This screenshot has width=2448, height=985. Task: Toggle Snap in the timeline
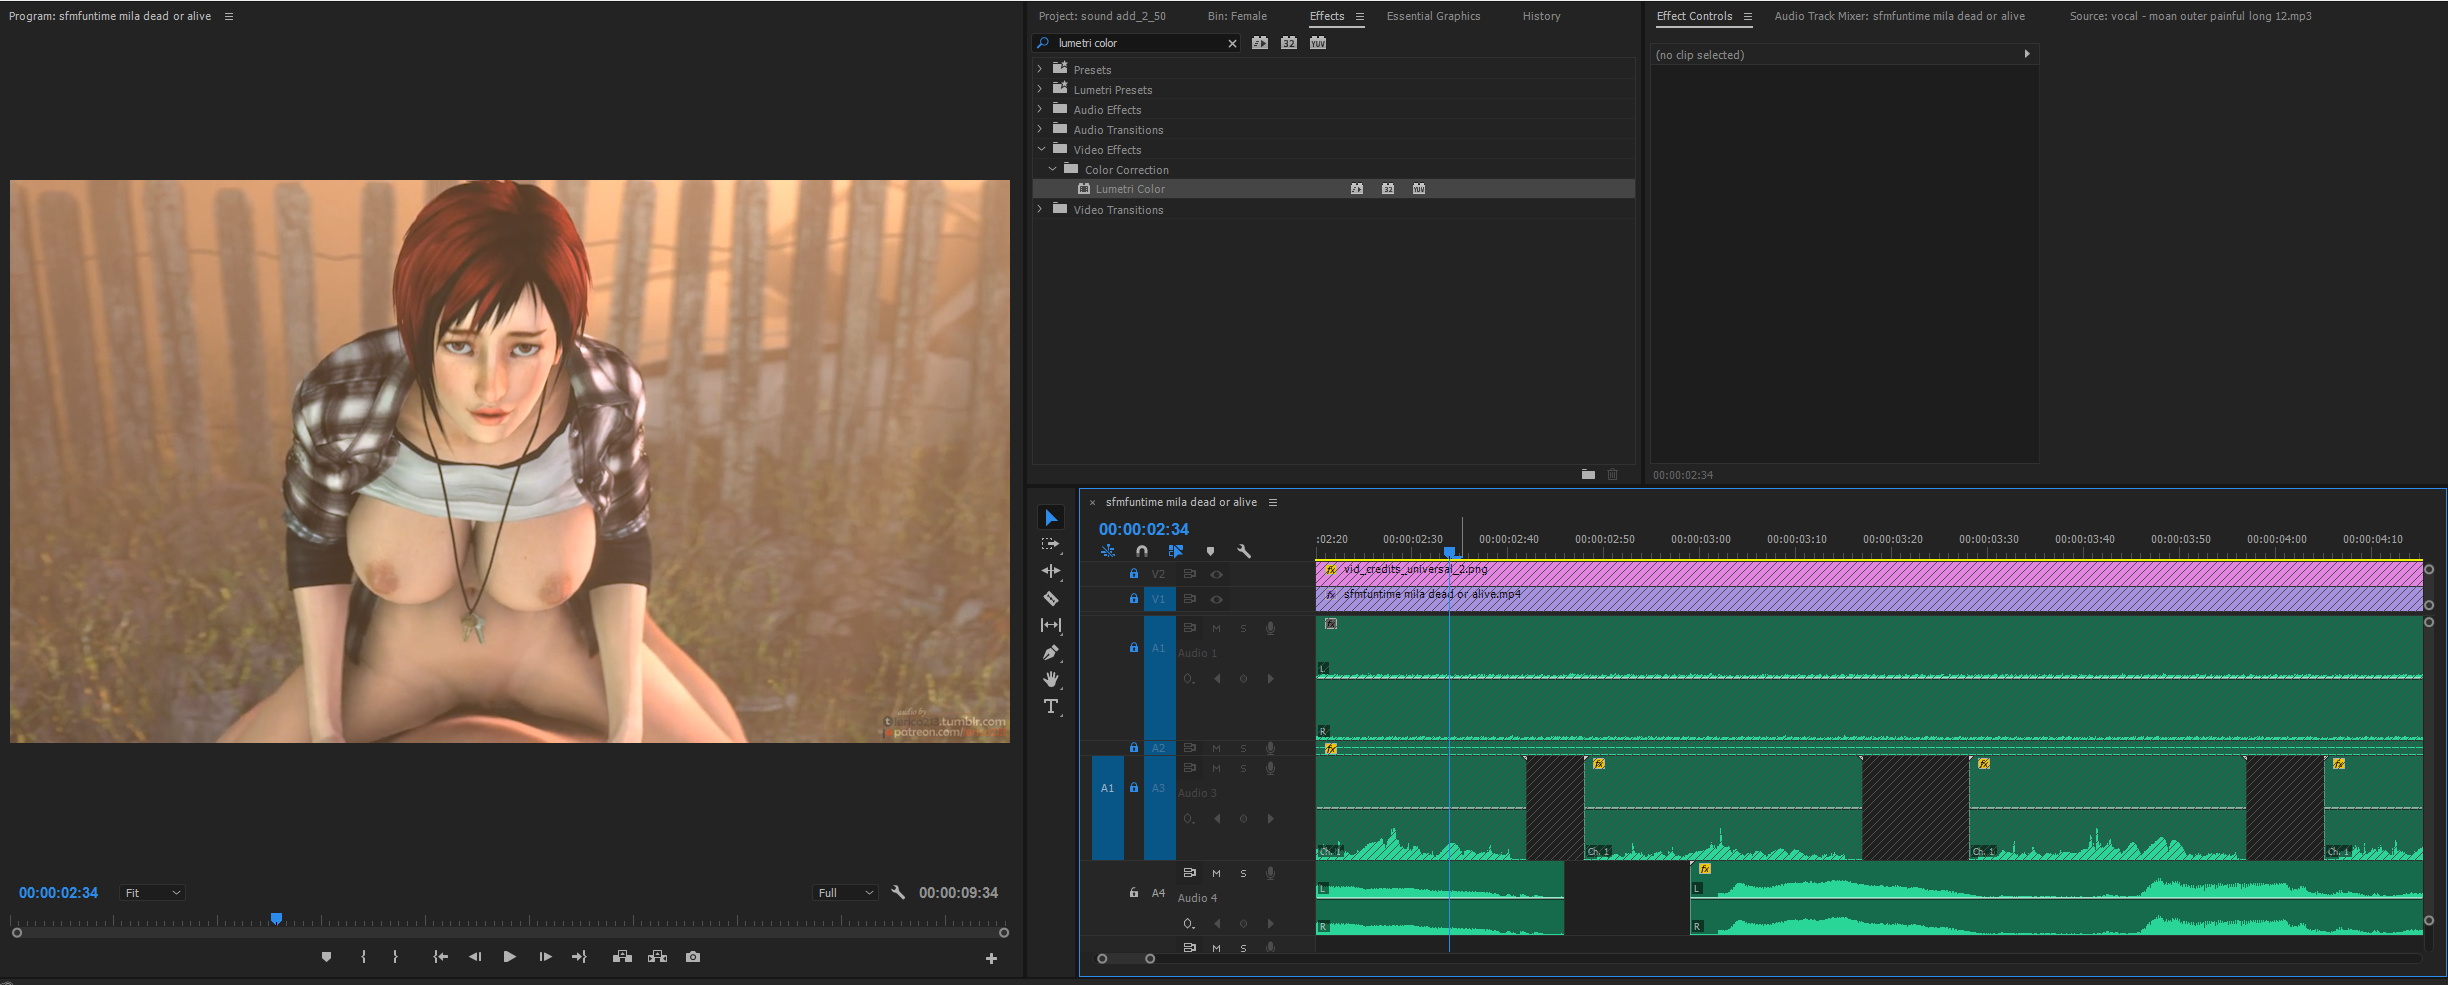click(x=1142, y=551)
